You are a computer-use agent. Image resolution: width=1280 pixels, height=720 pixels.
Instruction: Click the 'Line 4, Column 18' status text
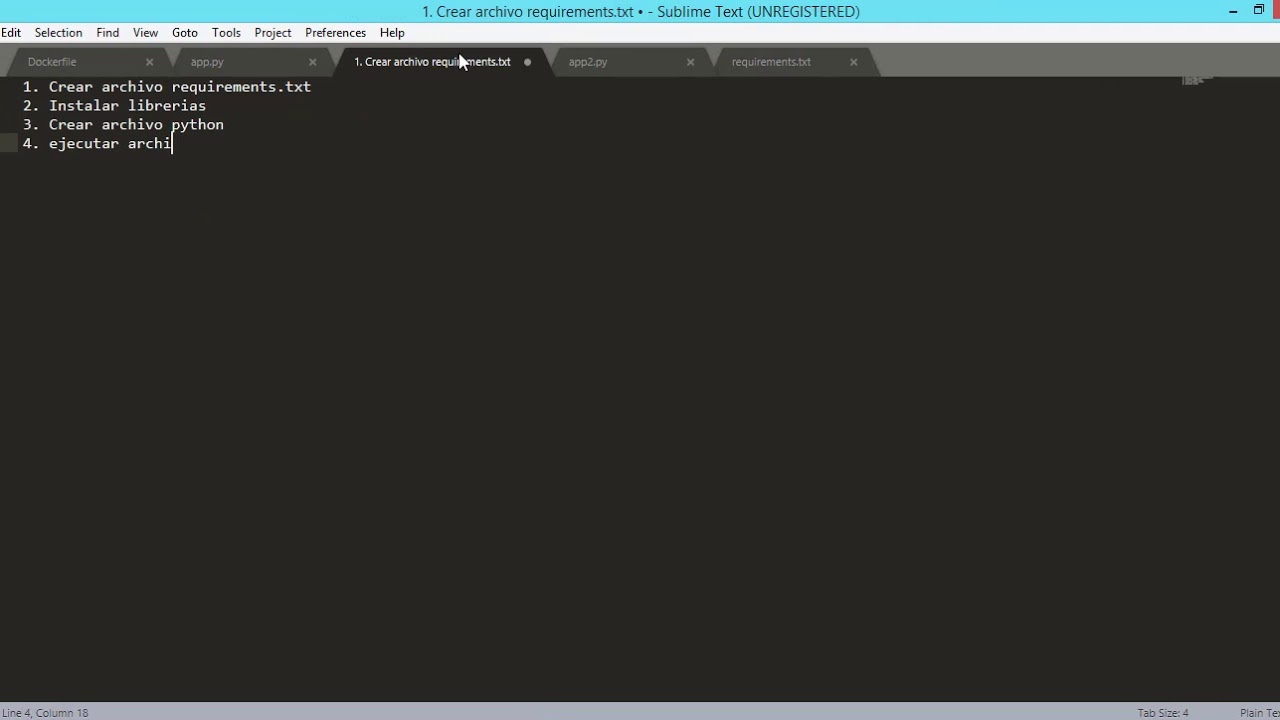[46, 712]
